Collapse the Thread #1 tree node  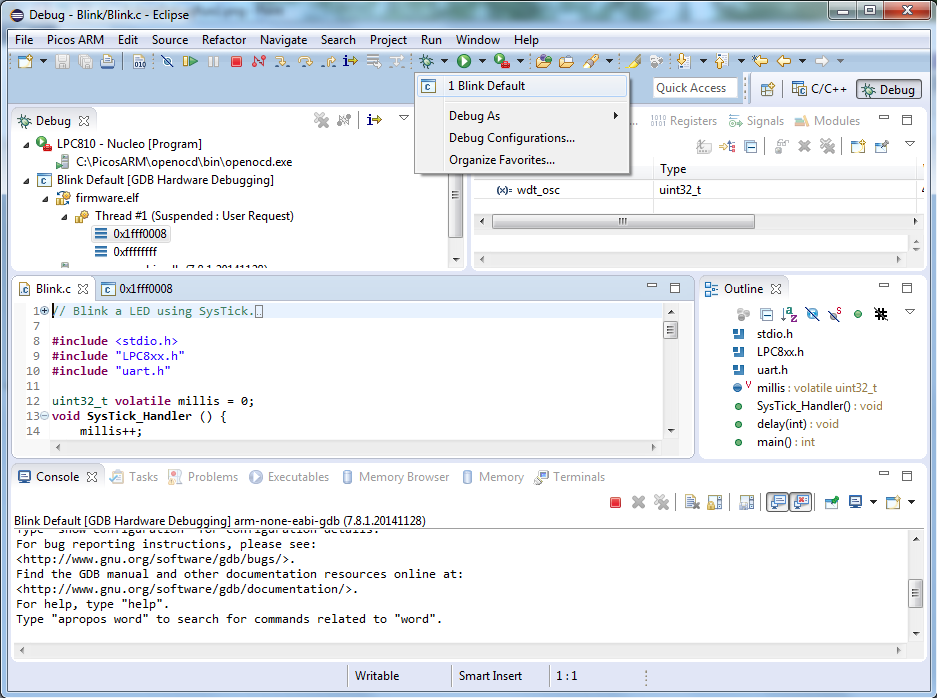click(x=65, y=217)
